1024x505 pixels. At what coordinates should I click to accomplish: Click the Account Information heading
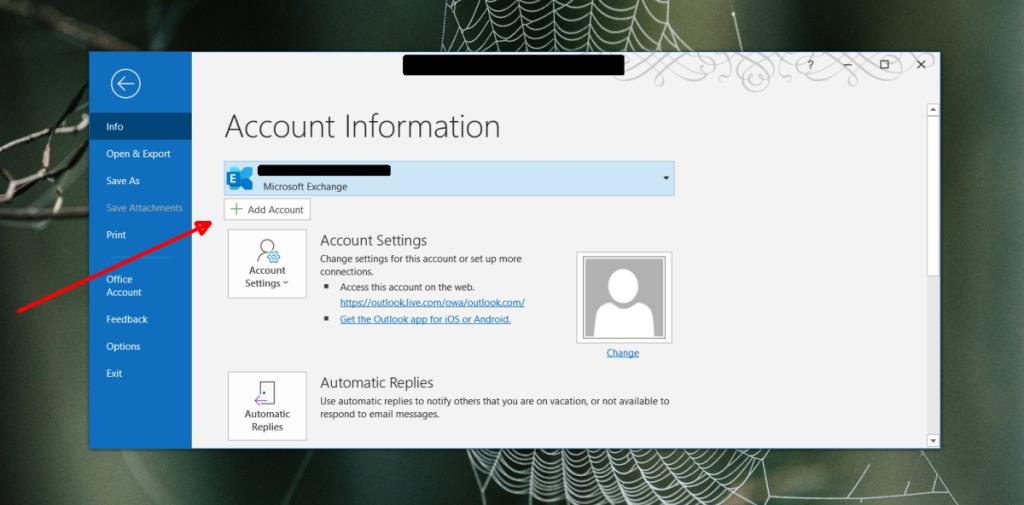[x=362, y=127]
